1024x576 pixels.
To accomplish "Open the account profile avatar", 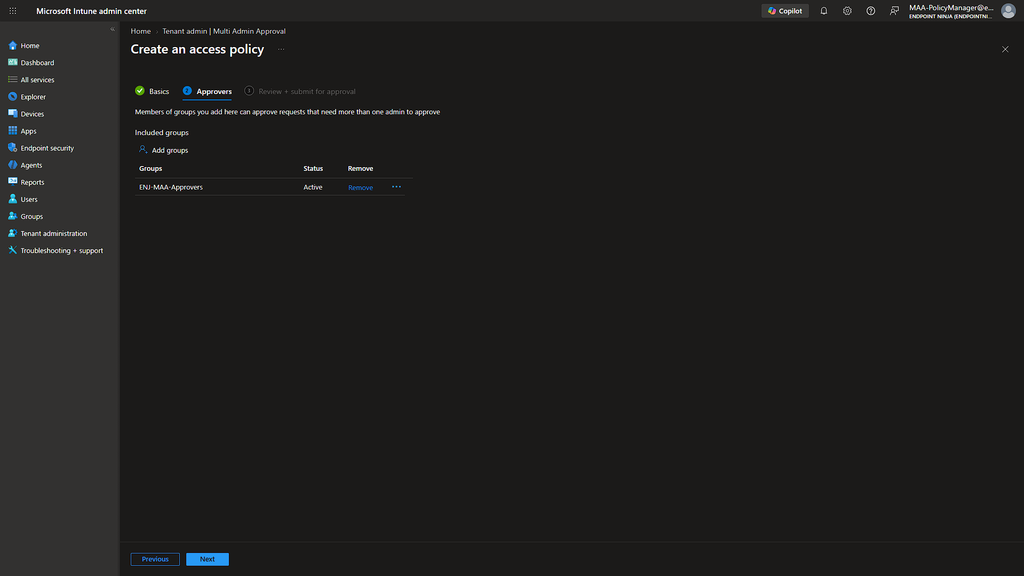I will (1008, 11).
